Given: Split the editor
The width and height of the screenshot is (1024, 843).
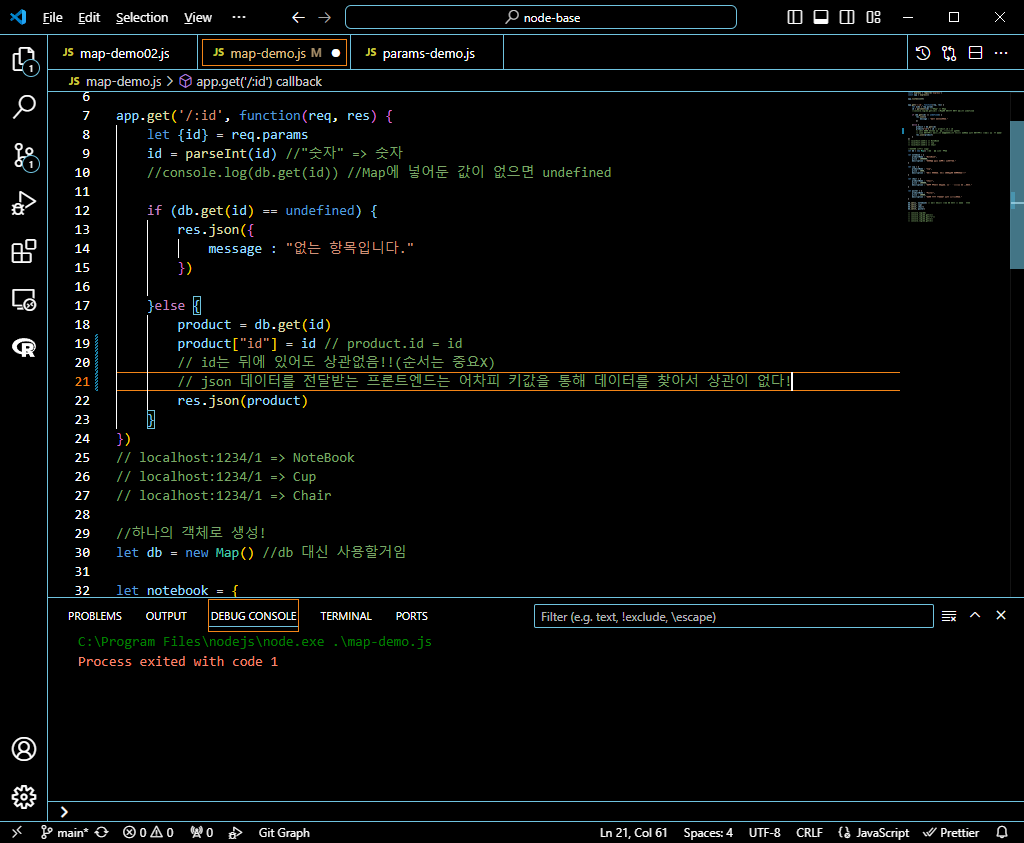Looking at the screenshot, I should pos(975,53).
